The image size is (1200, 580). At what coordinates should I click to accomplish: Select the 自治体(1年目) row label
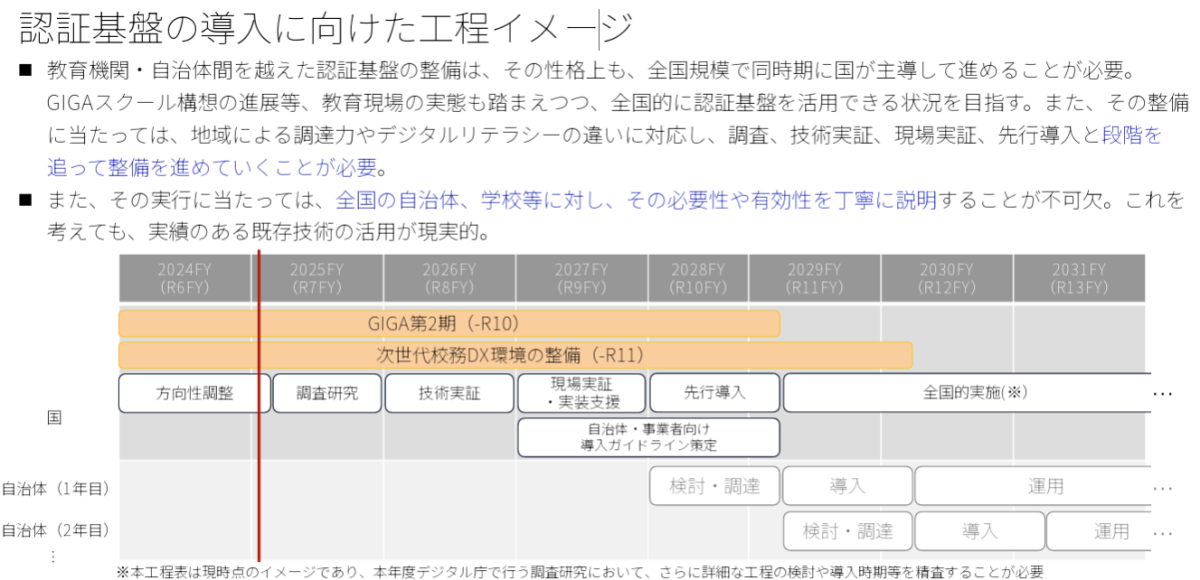(x=55, y=488)
